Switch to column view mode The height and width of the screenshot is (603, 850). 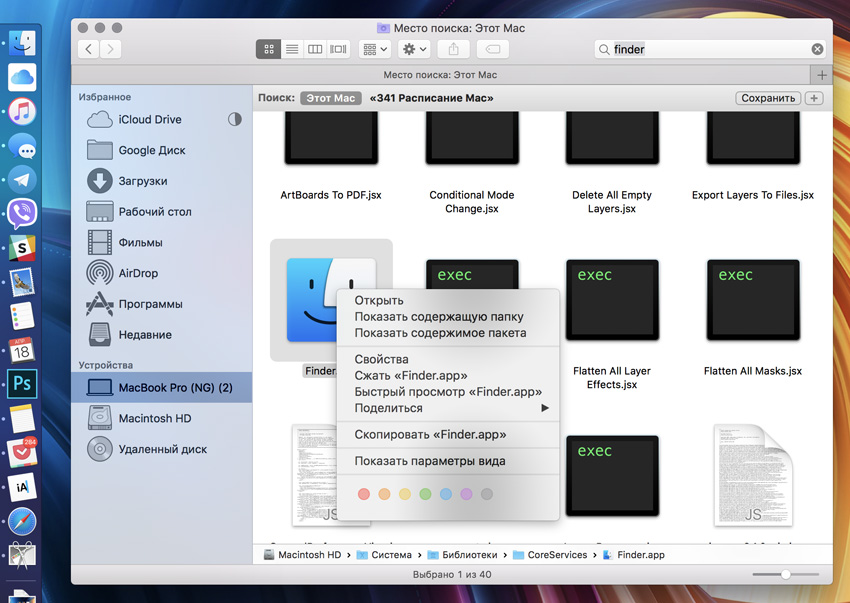315,49
